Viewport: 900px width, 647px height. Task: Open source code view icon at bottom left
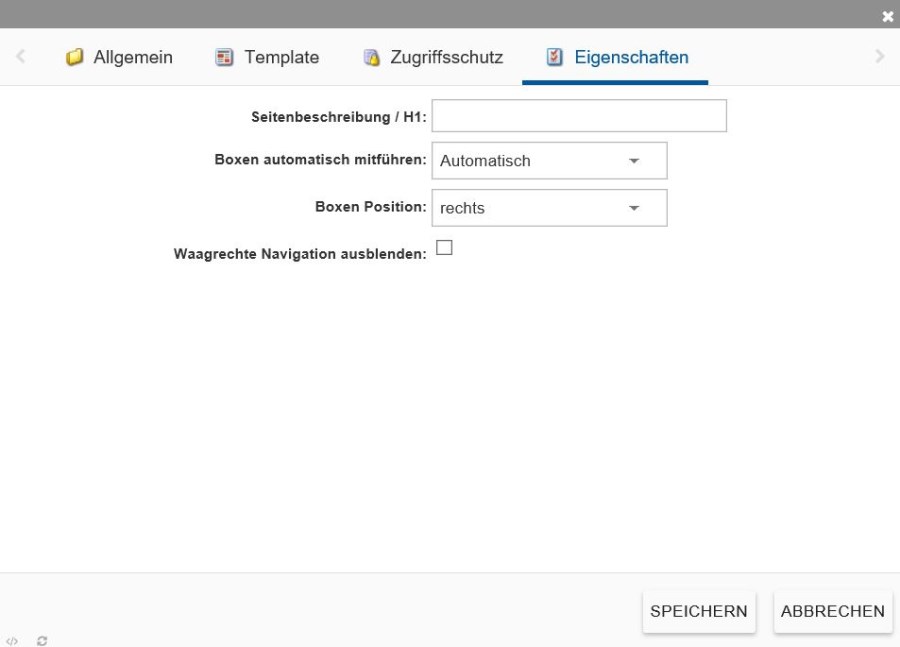(x=12, y=640)
